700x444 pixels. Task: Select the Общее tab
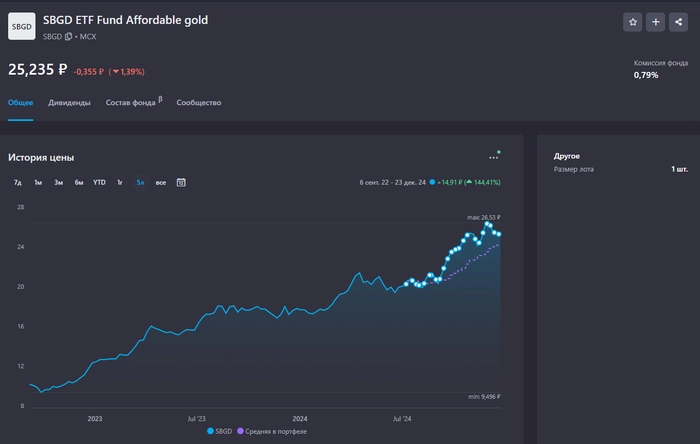(21, 103)
